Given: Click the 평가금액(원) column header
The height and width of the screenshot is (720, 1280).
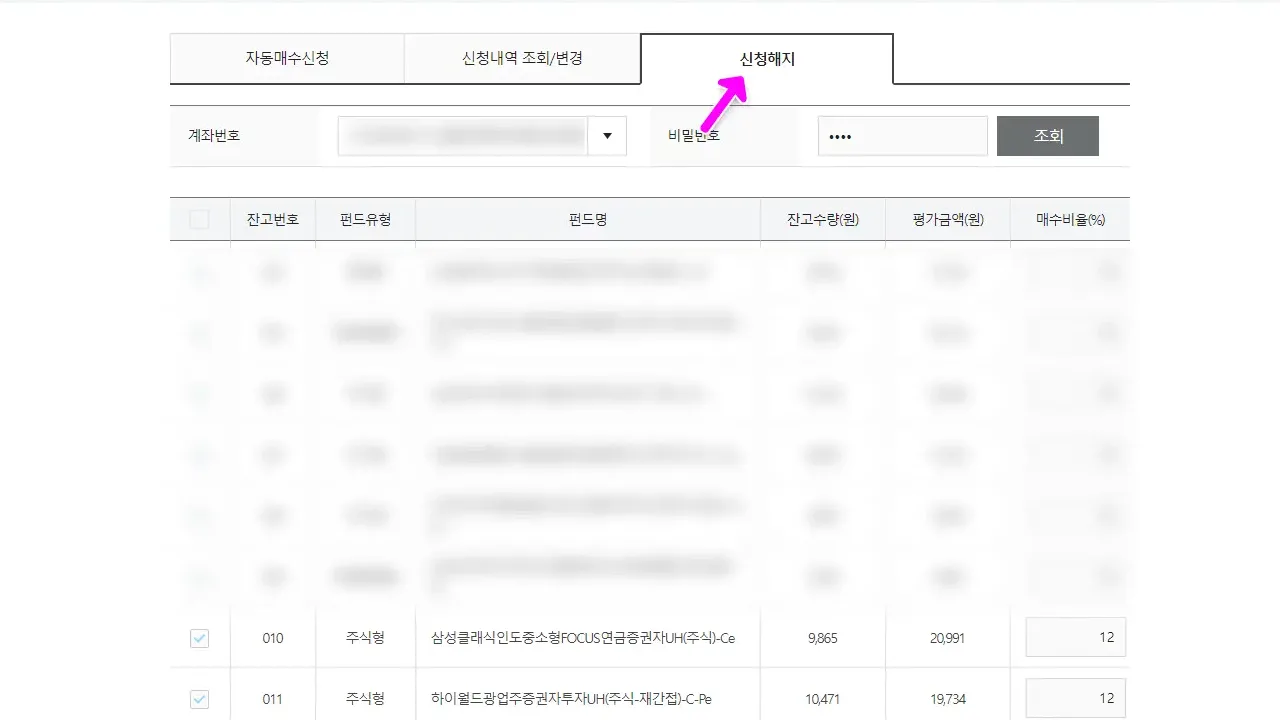Looking at the screenshot, I should tap(948, 219).
